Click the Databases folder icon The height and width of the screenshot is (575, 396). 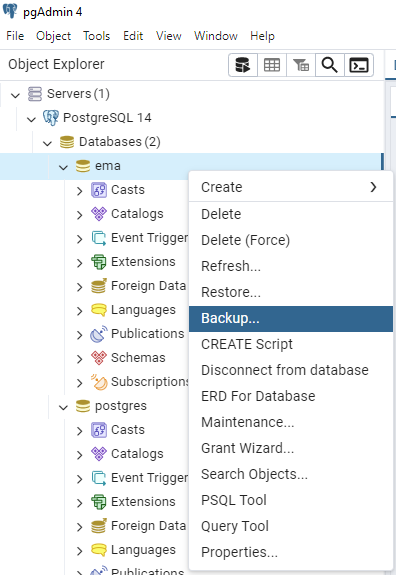pos(67,142)
